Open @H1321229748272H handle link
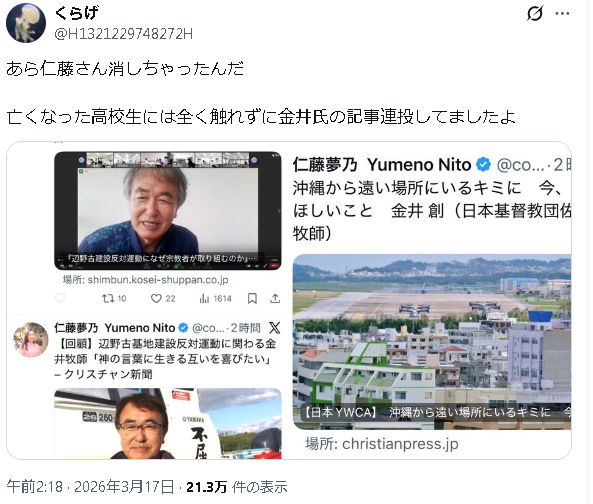593x504 pixels. click(x=124, y=34)
